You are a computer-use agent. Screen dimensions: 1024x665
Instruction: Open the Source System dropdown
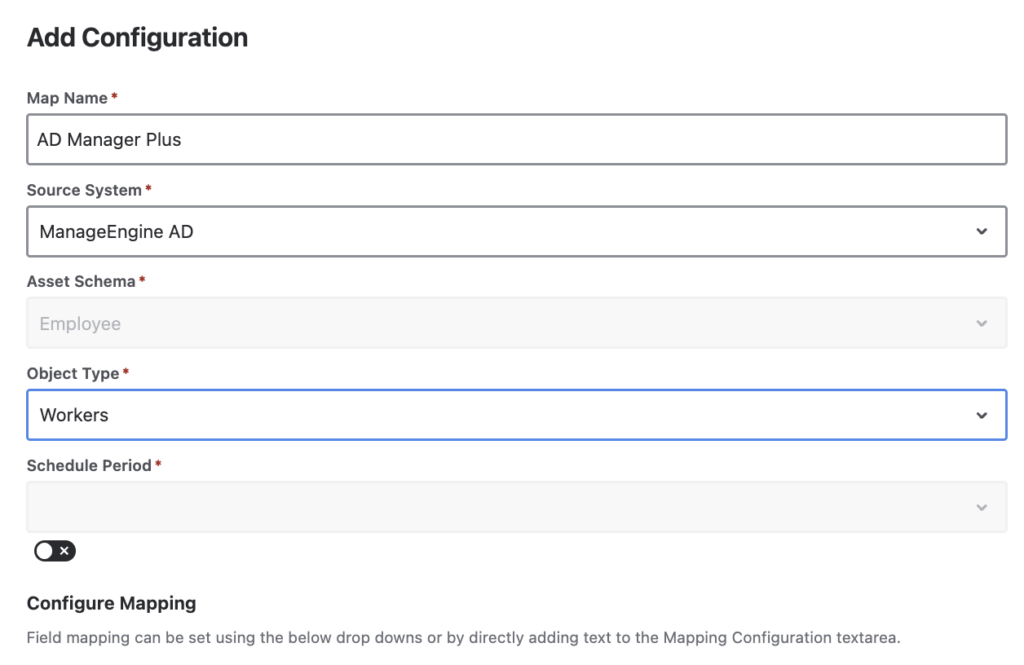point(500,232)
